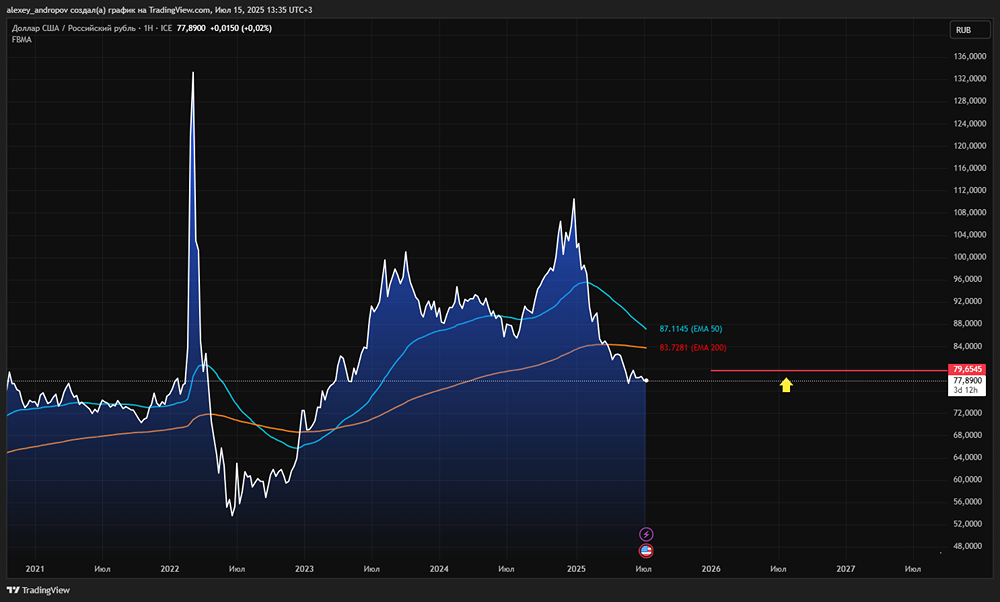Click the 108,0000 price axis label
Screen dimensions: 1000x602
click(x=969, y=212)
